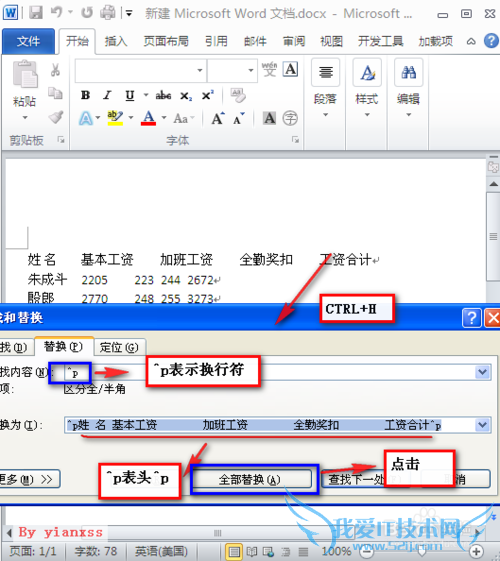Click the Redo icon in quick access toolbar
Screen dimensions: 500x561
click(x=87, y=13)
